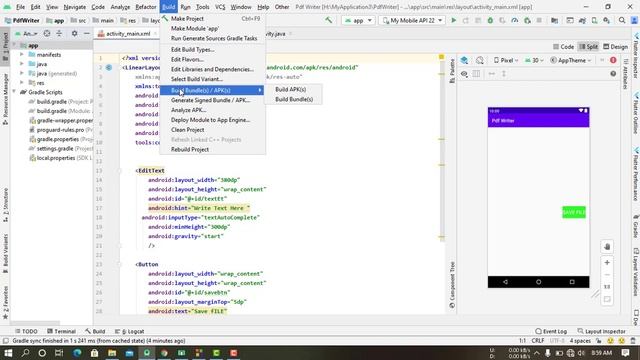Open the TODO tool window button
640x360 pixels.
point(26,331)
